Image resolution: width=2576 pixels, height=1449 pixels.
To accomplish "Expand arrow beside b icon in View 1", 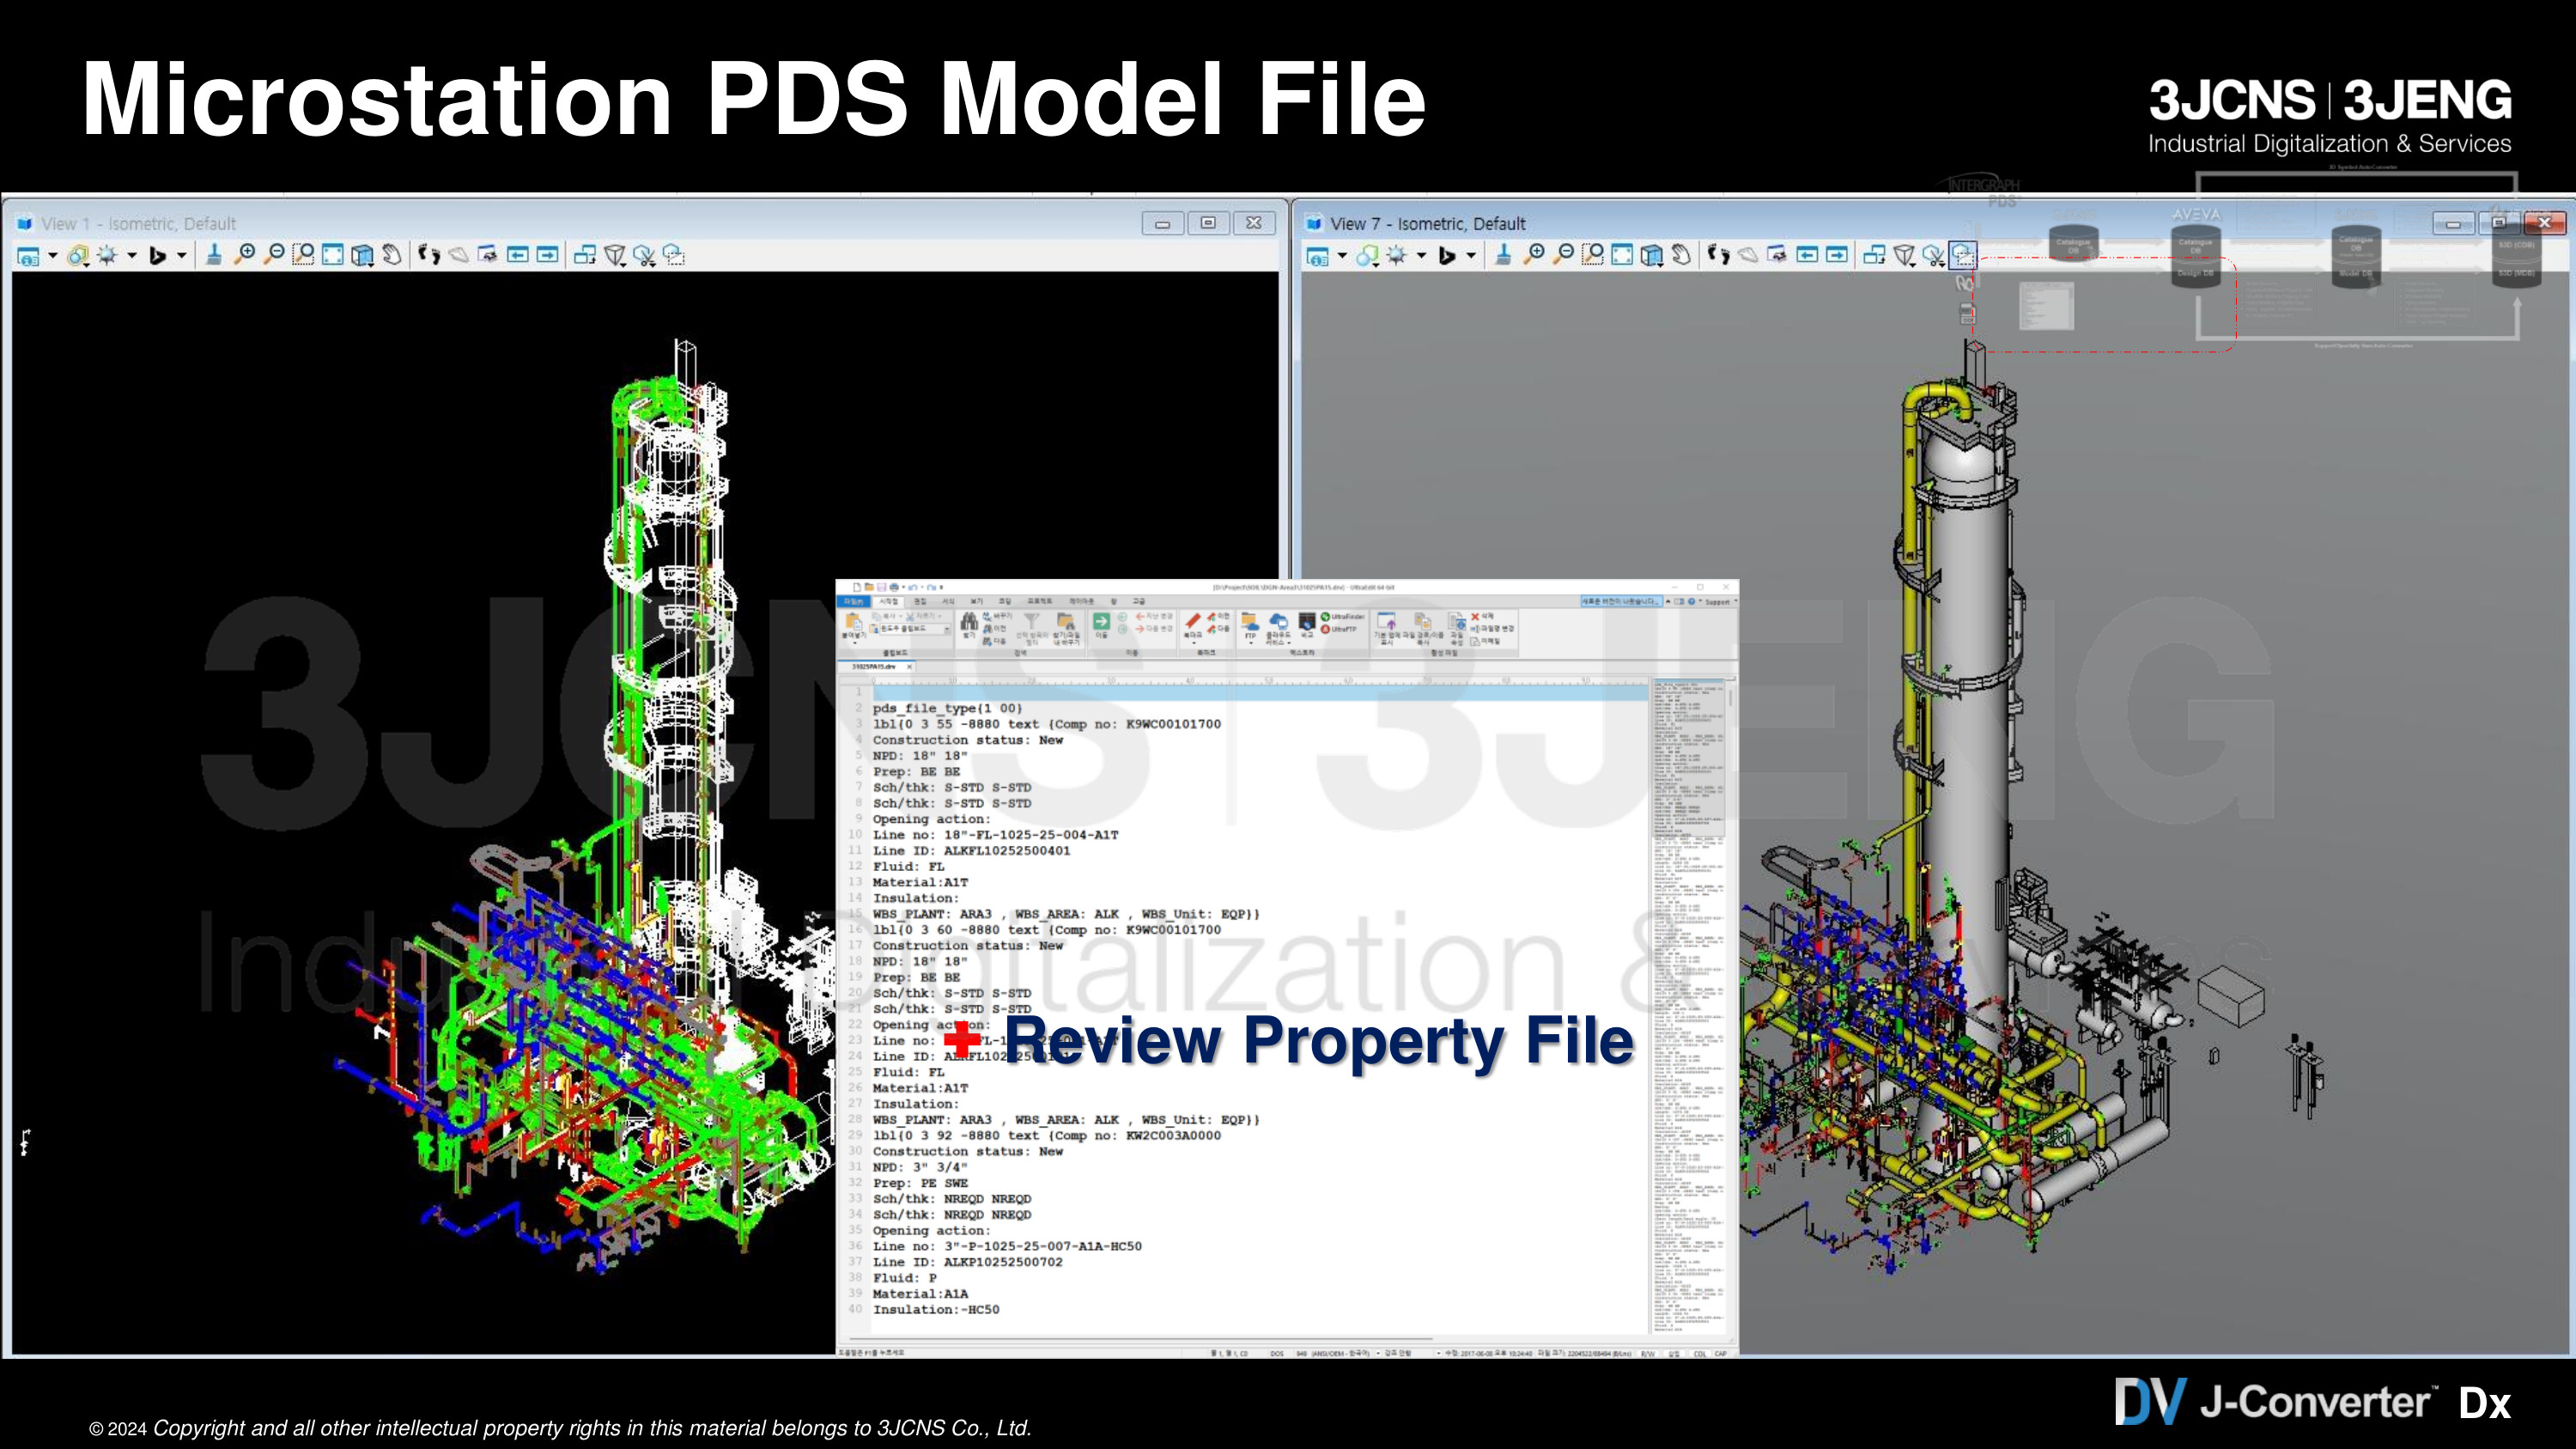I will [x=182, y=256].
